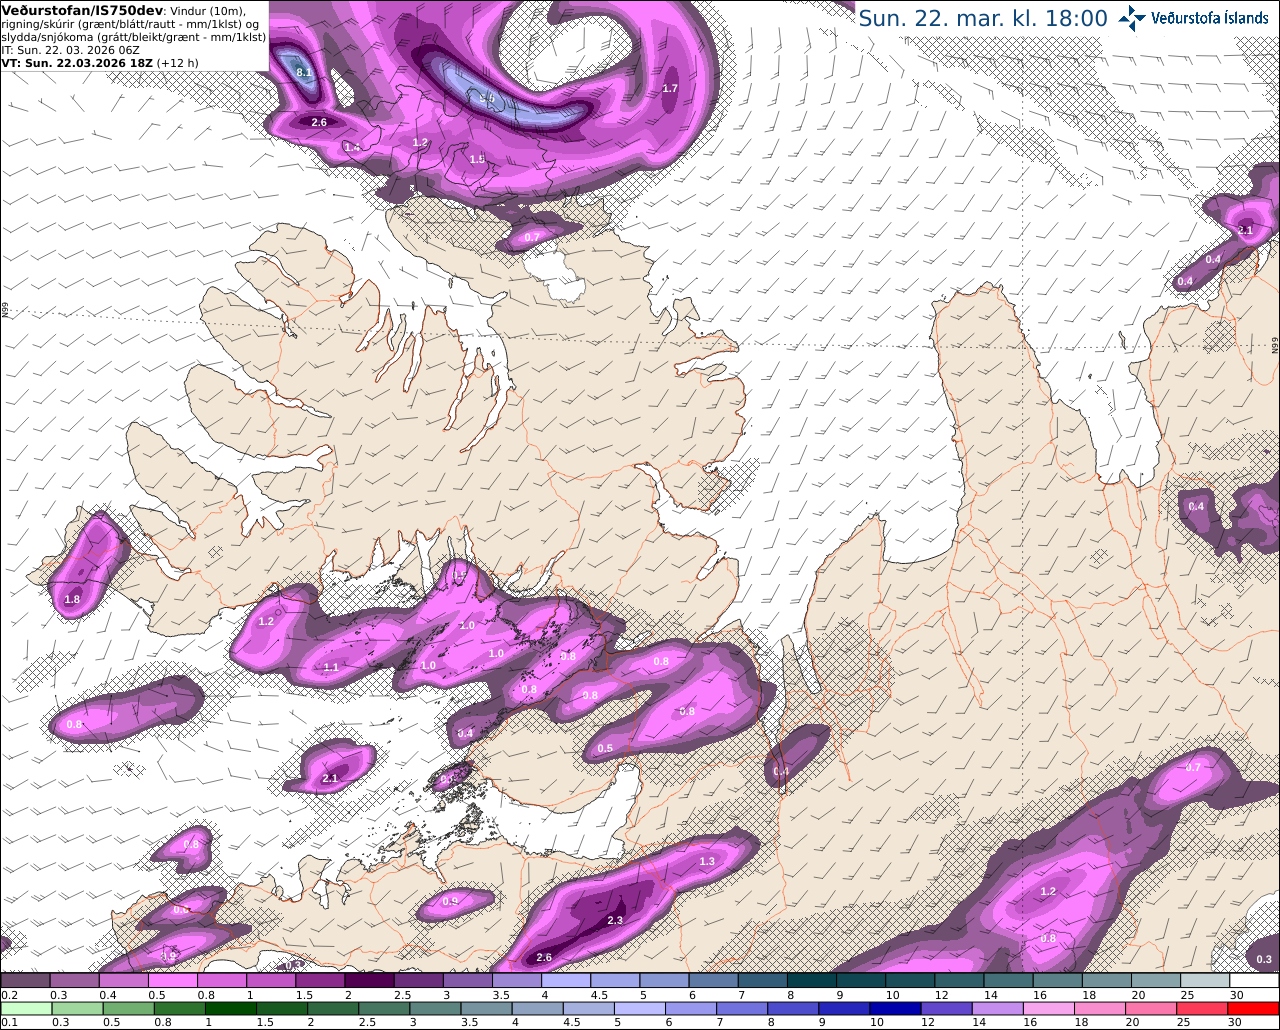Pick the bright magenta swatch labelled 0.5

coord(172,981)
